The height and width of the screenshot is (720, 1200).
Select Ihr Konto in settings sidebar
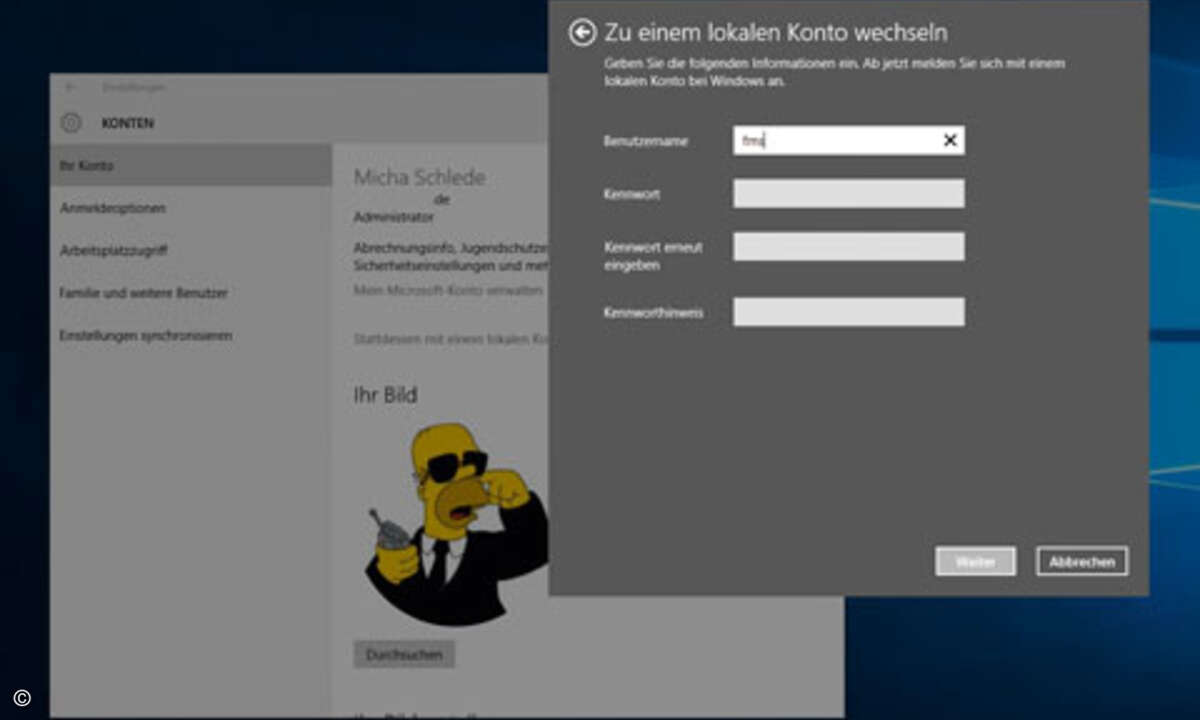click(x=190, y=165)
